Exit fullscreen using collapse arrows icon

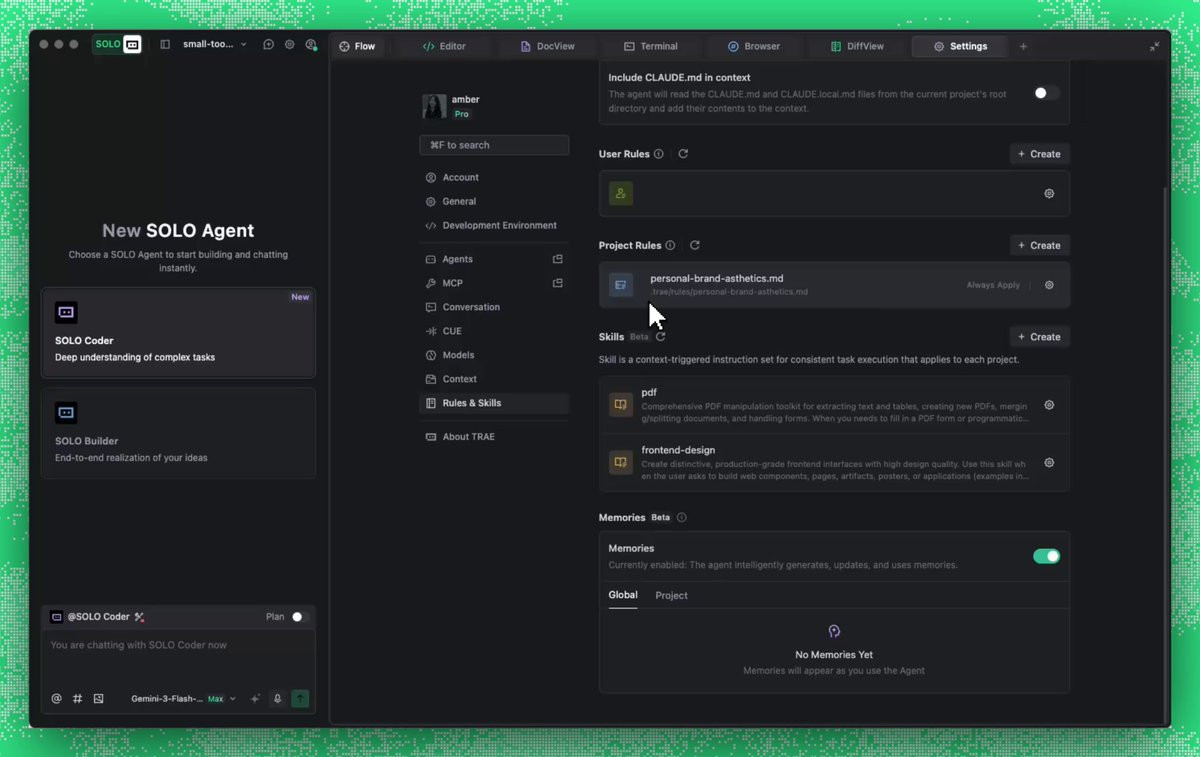click(x=1154, y=46)
